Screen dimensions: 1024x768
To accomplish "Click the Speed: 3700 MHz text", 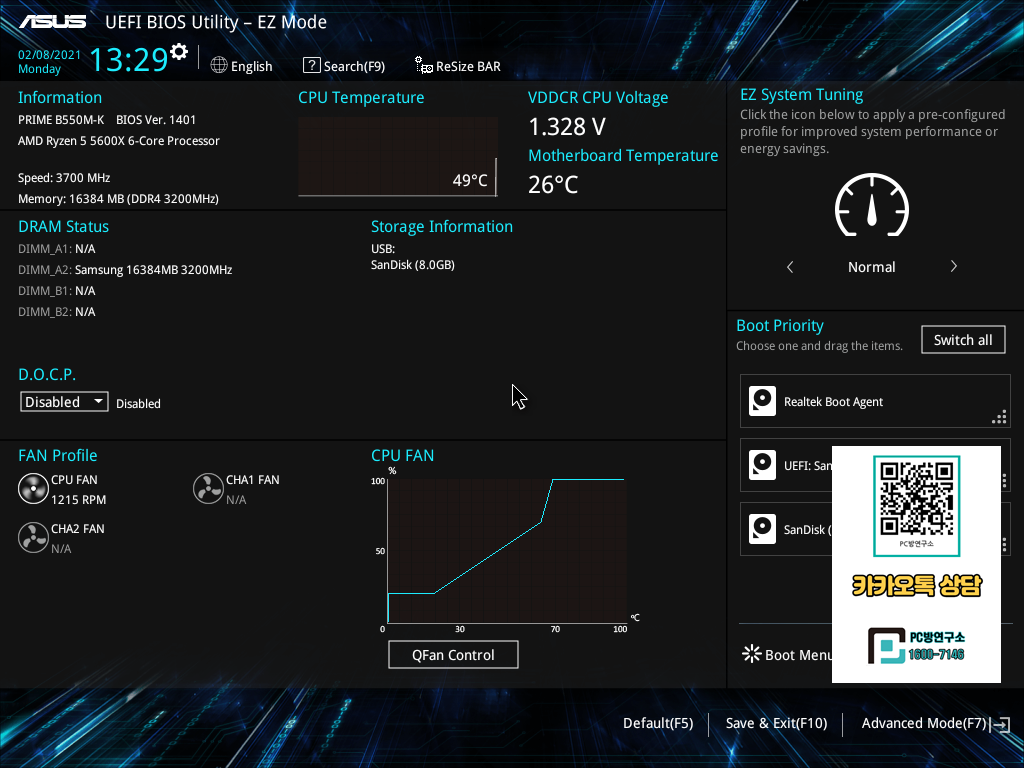I will pyautogui.click(x=64, y=178).
